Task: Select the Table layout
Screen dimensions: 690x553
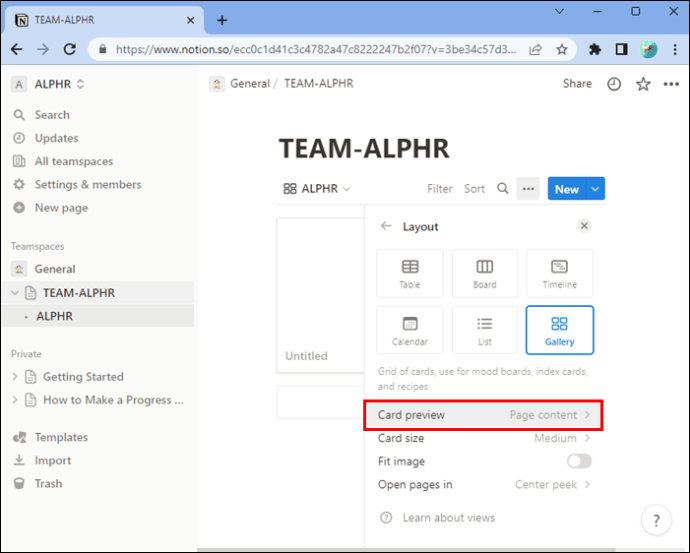Action: pyautogui.click(x=410, y=273)
